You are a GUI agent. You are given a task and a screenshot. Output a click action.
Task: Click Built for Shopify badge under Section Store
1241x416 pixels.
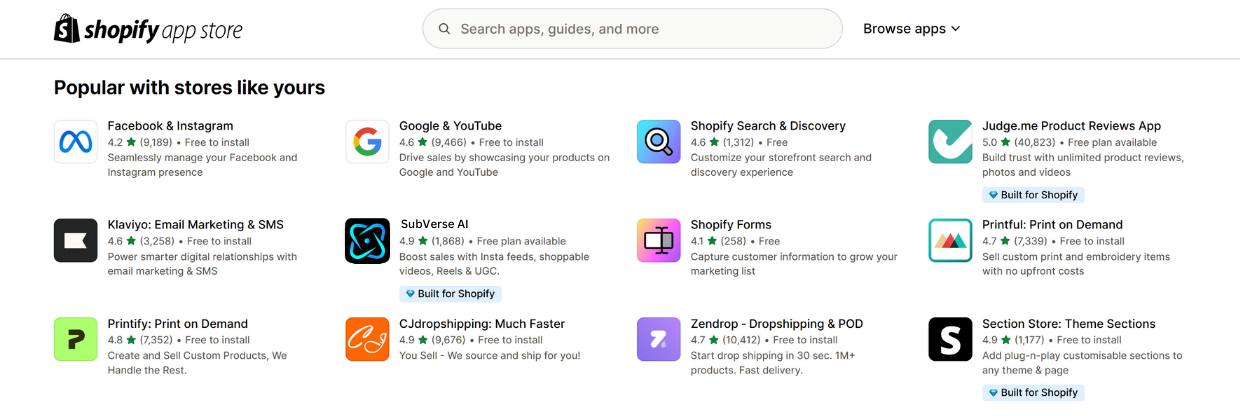[x=1033, y=393]
